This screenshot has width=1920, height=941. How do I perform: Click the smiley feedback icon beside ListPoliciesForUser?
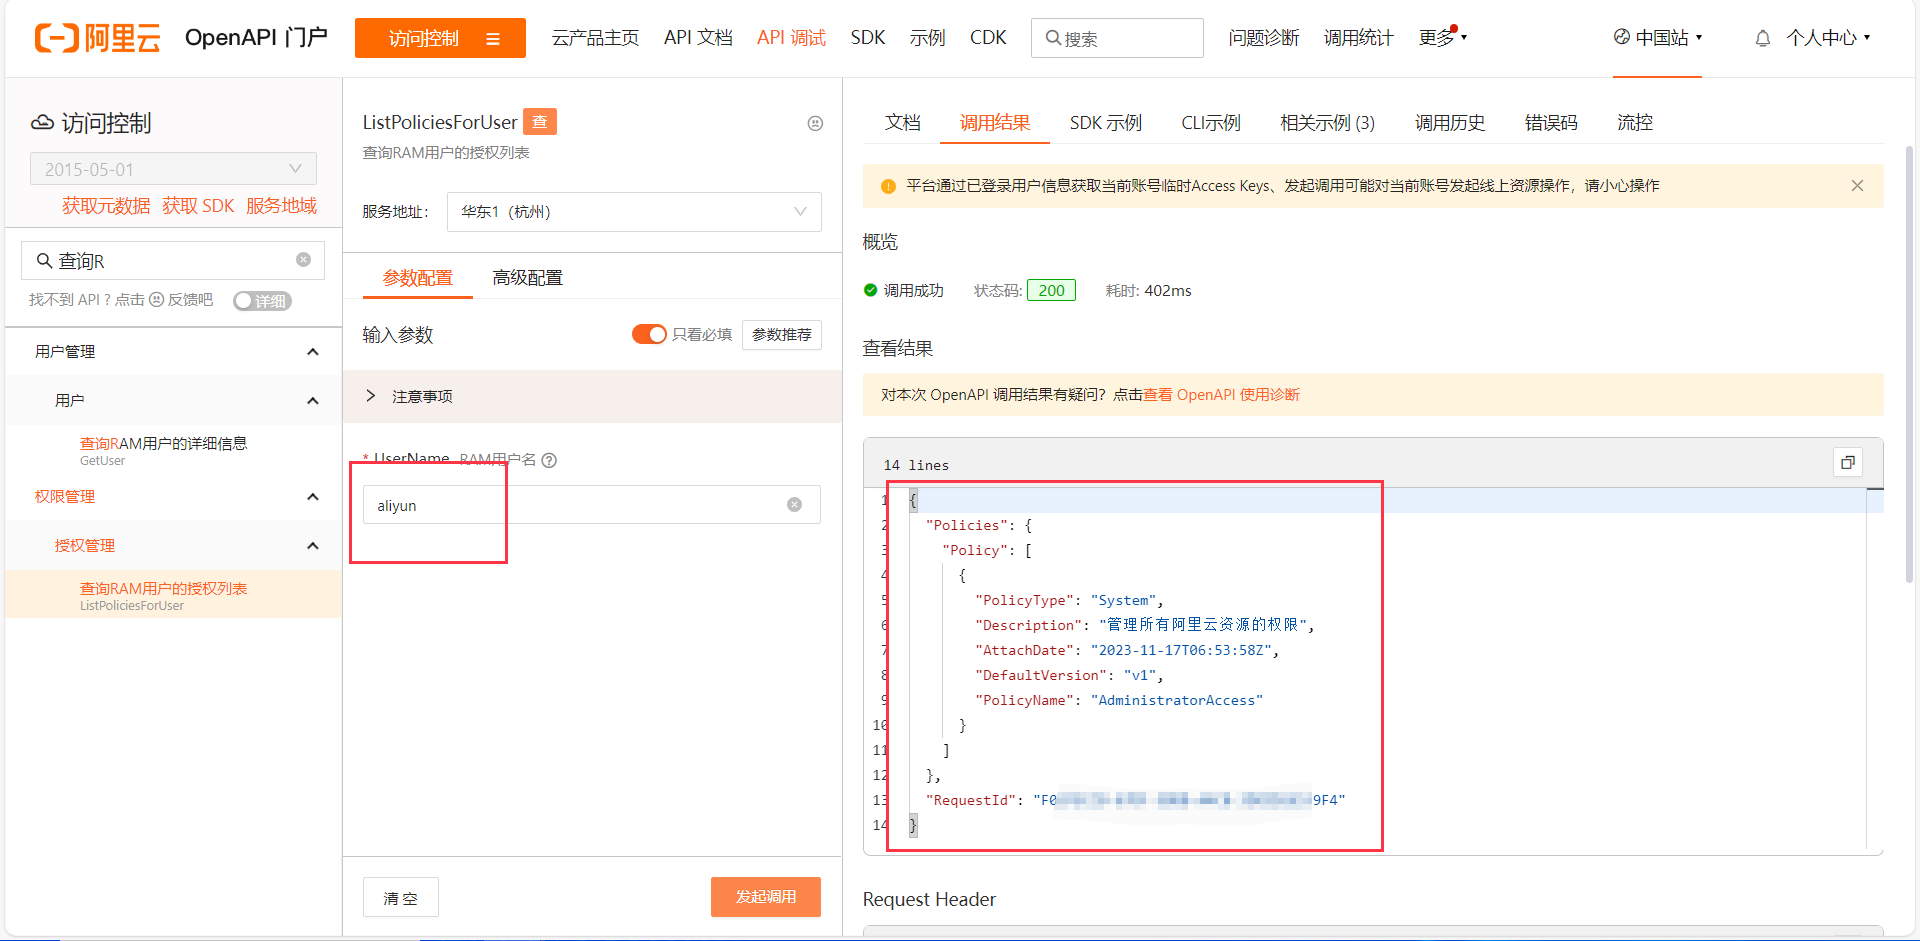tap(815, 123)
